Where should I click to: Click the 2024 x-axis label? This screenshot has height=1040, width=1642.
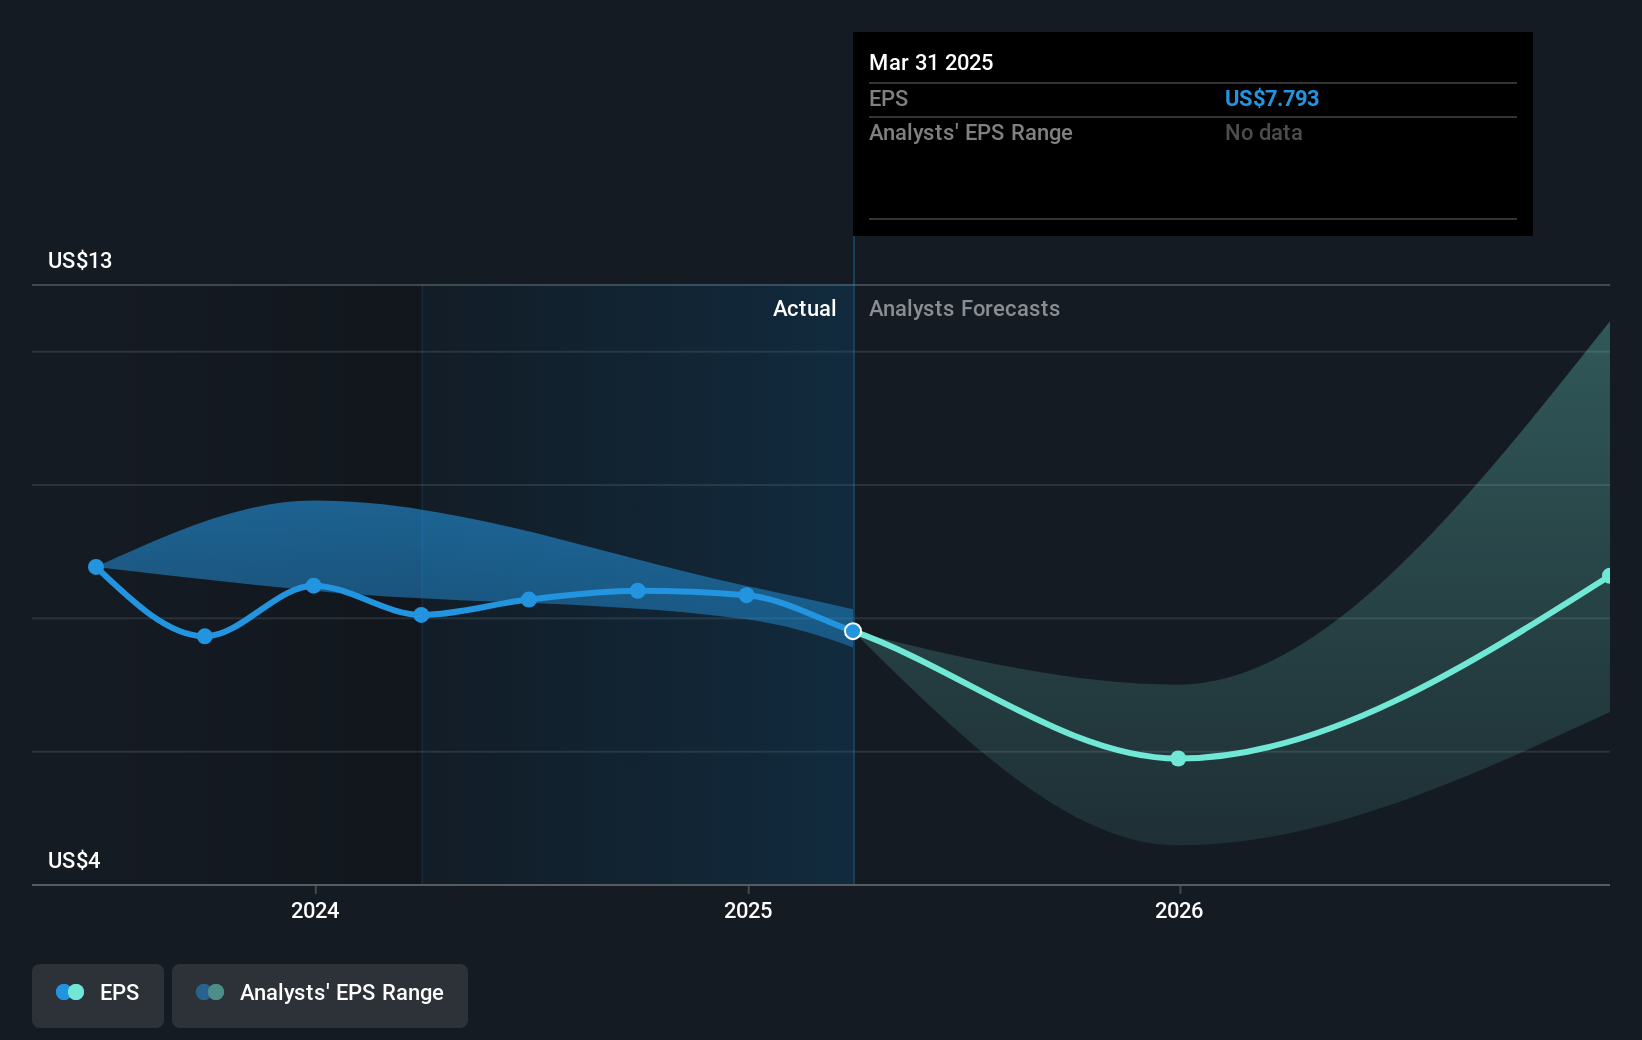(x=315, y=910)
